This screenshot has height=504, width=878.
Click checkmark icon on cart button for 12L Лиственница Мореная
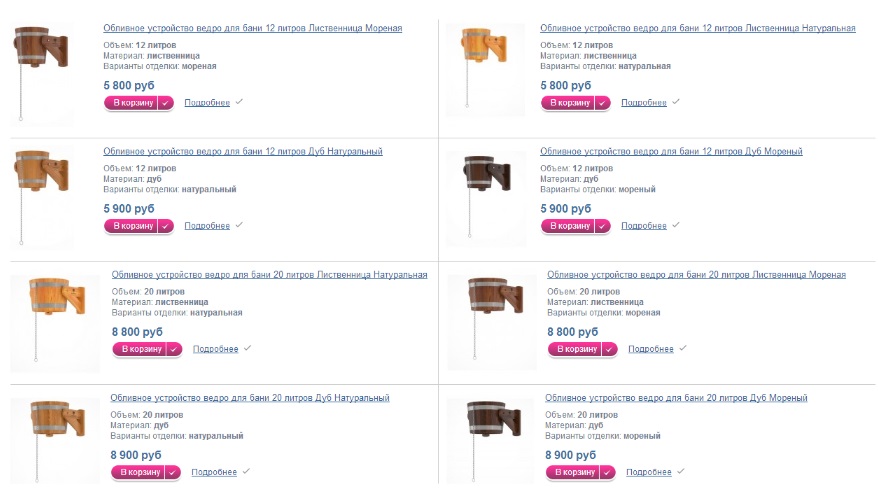(165, 102)
